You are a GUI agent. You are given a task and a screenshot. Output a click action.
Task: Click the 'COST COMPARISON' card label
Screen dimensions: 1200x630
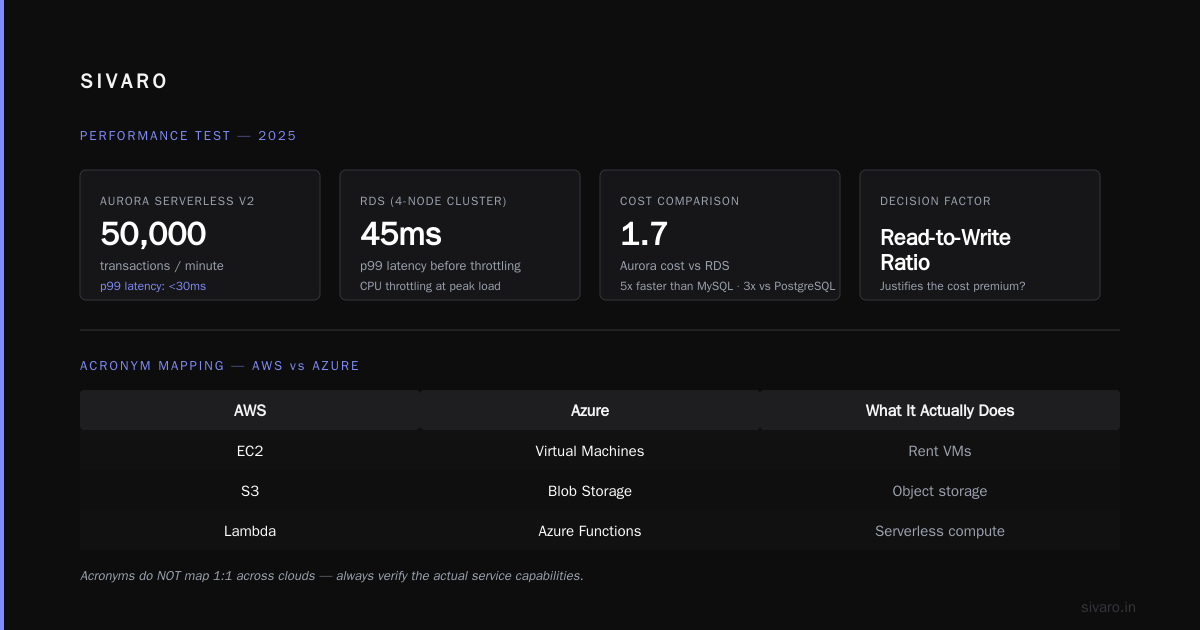pos(680,201)
